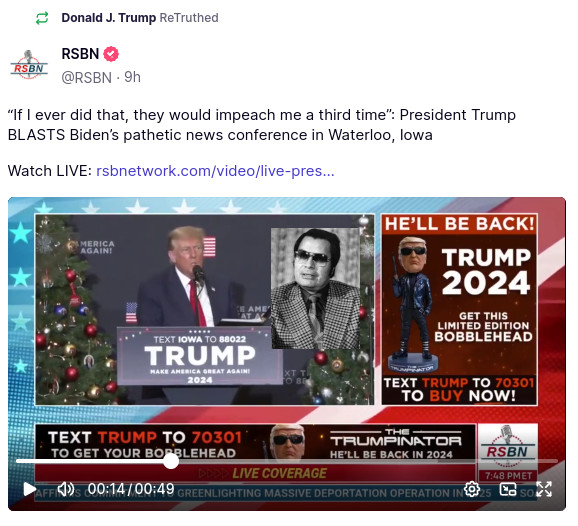Open the rsbnetwork.com/video/live-pres link
This screenshot has height=526, width=578.
[x=215, y=171]
